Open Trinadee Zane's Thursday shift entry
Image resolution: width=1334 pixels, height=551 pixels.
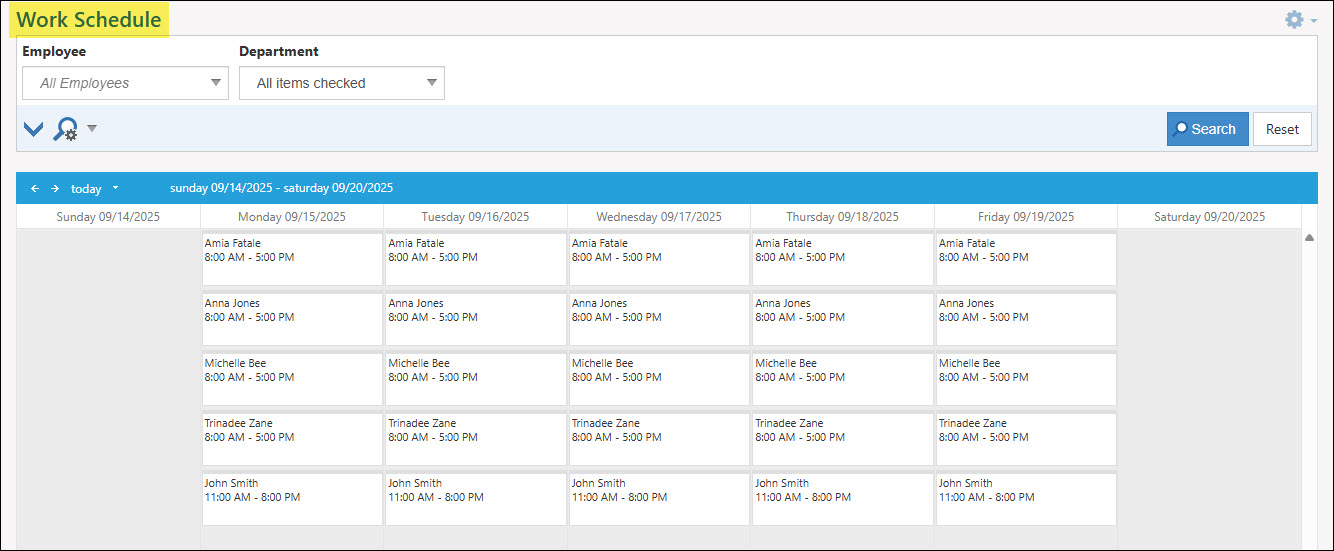click(x=842, y=438)
